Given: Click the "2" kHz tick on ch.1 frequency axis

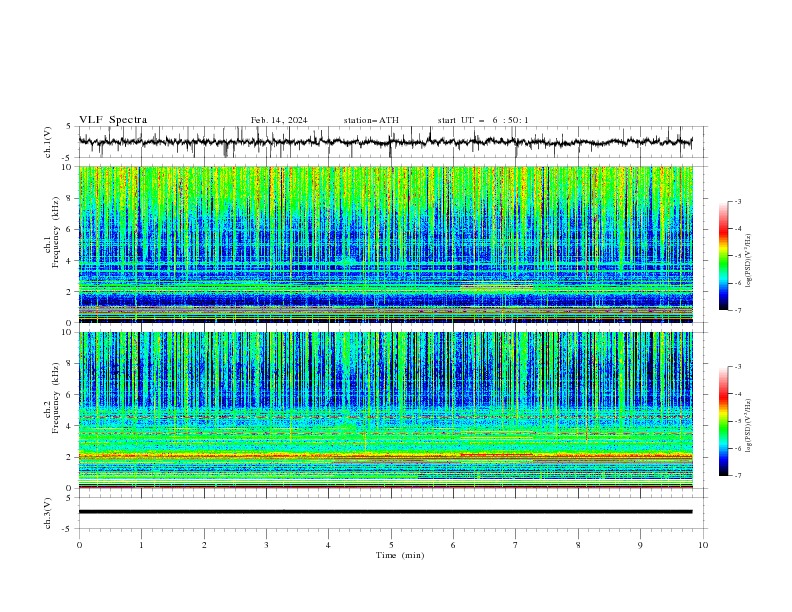Looking at the screenshot, I should [x=71, y=292].
